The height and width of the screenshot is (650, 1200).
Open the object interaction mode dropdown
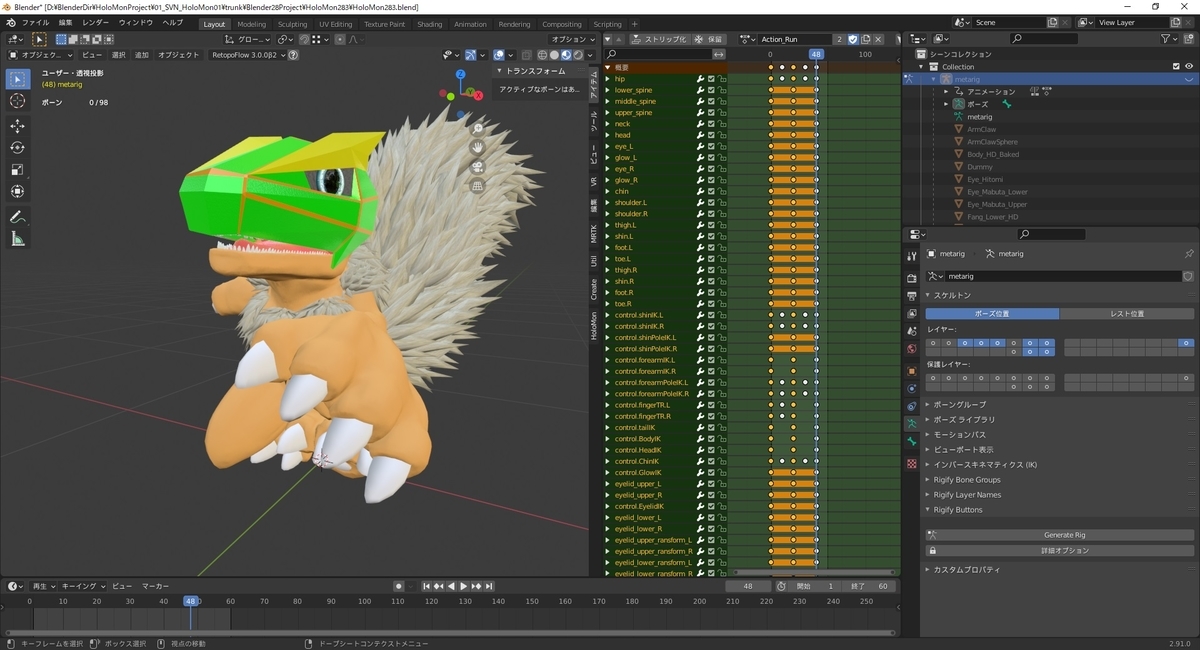click(x=41, y=55)
